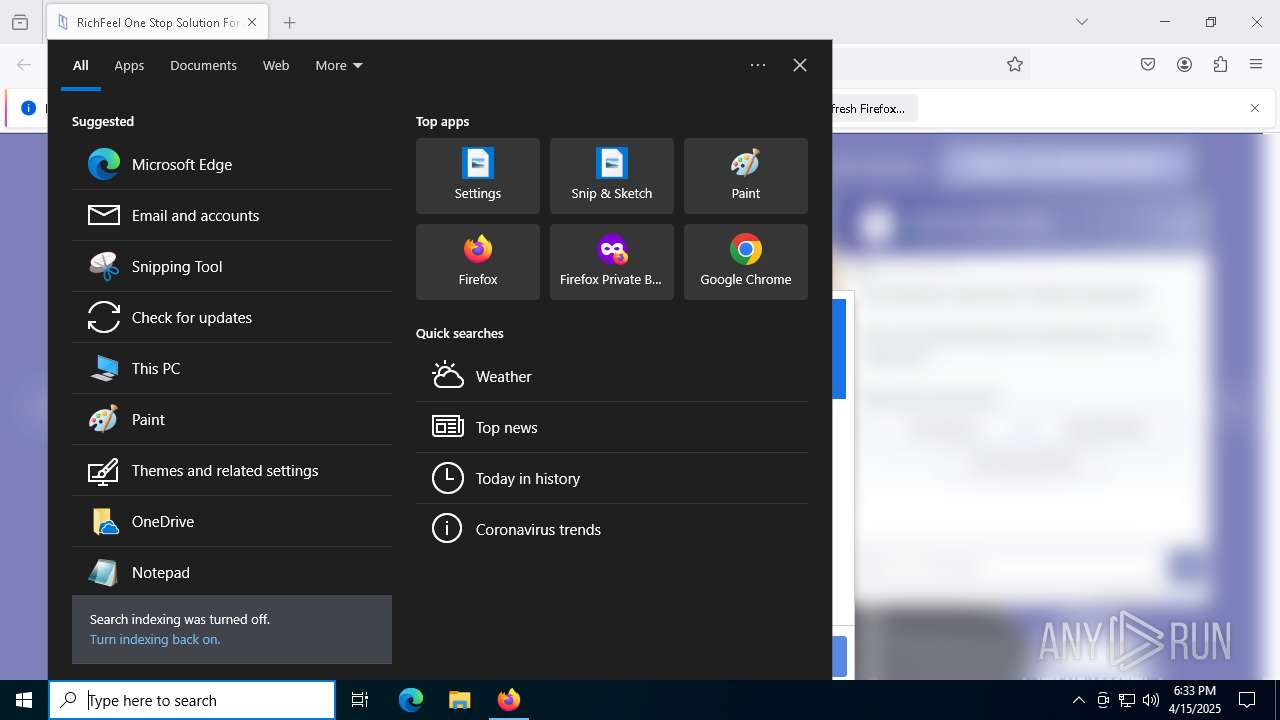Open This PC from suggestions
1280x720 pixels.
pos(232,369)
